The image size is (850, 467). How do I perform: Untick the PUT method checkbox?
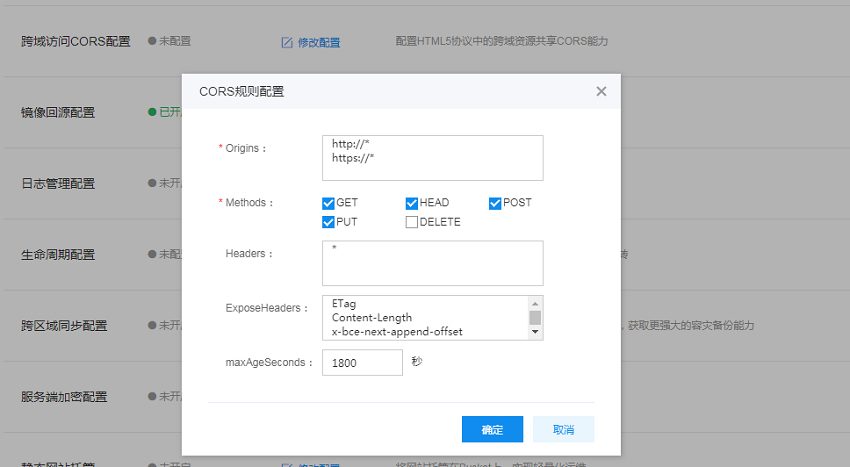(328, 222)
